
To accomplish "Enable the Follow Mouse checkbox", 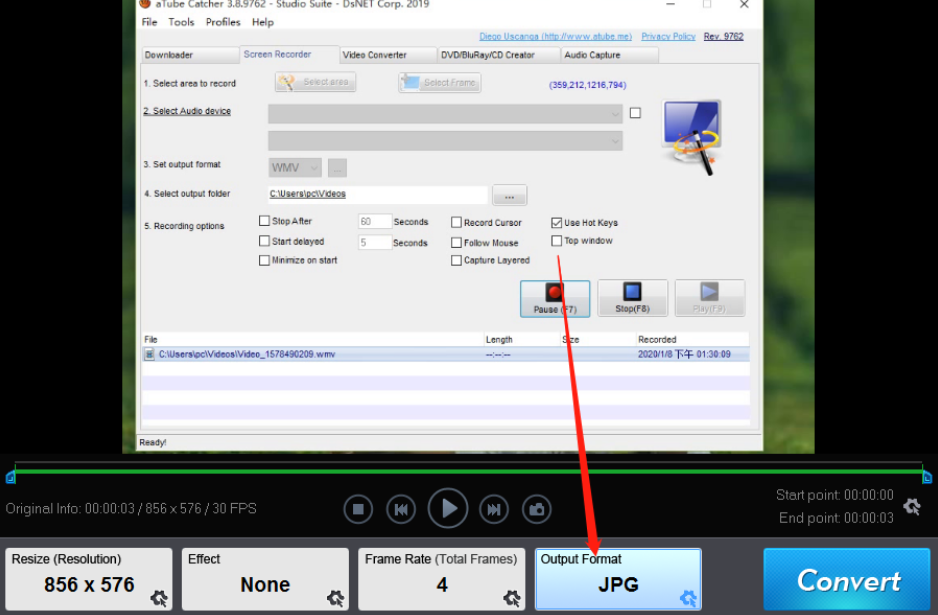I will [x=456, y=242].
